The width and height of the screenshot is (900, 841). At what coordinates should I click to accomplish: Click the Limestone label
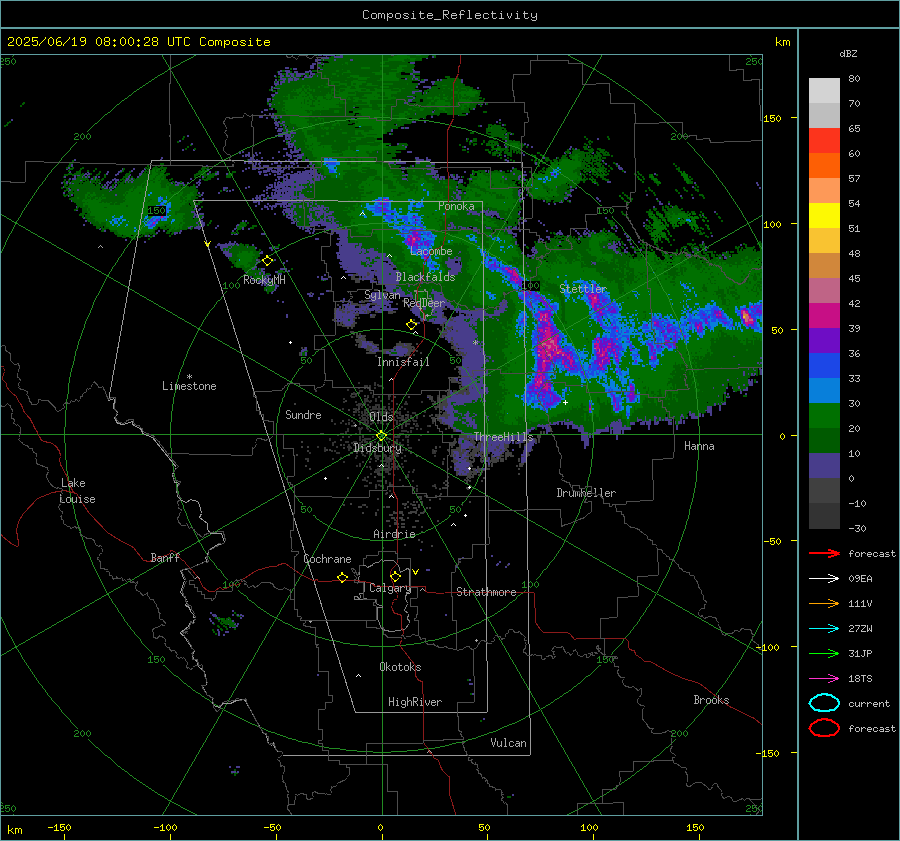[189, 386]
